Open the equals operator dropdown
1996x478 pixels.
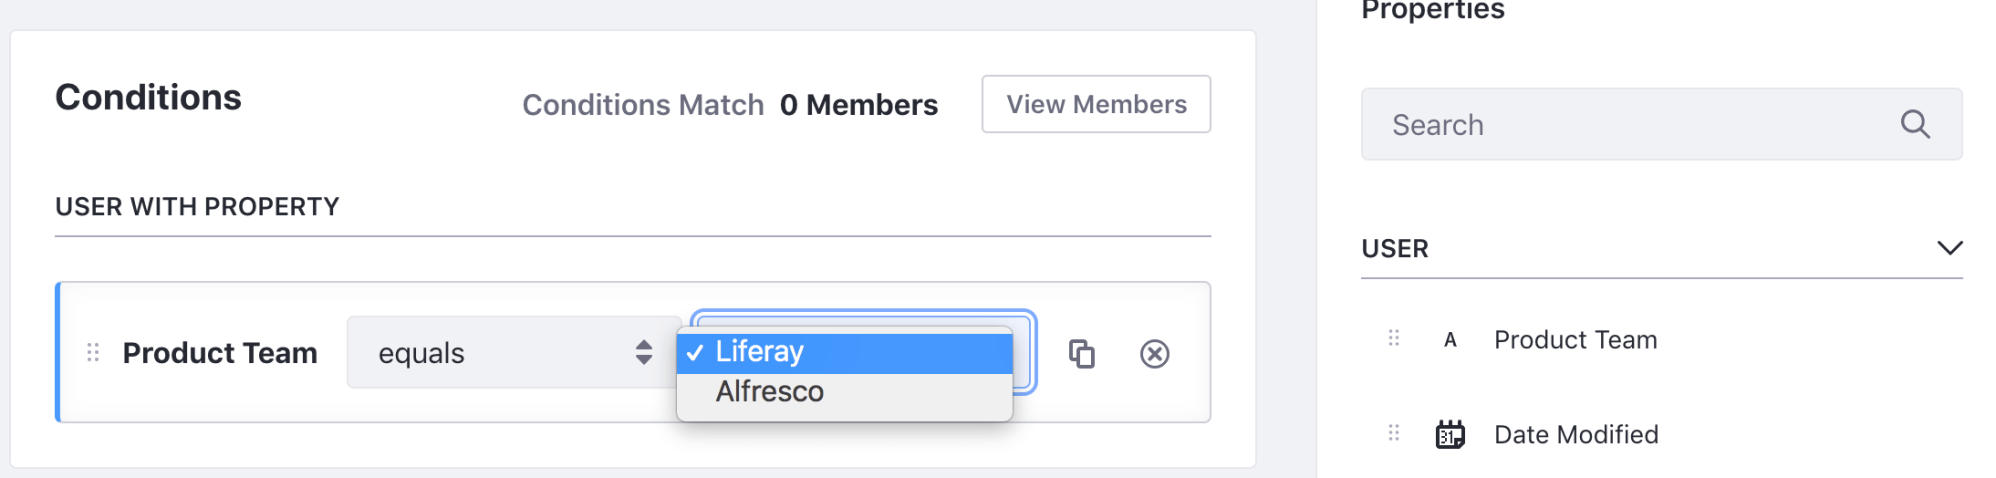514,352
